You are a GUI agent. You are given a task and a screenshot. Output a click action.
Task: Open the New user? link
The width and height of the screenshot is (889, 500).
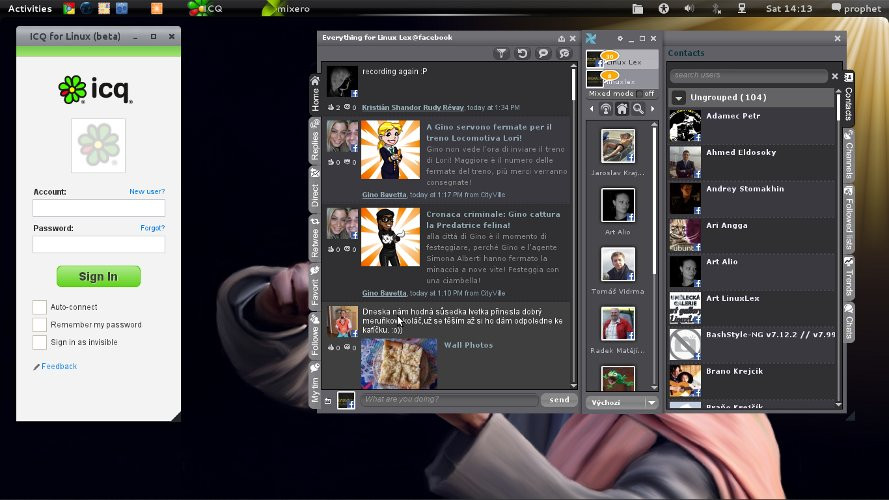point(147,192)
